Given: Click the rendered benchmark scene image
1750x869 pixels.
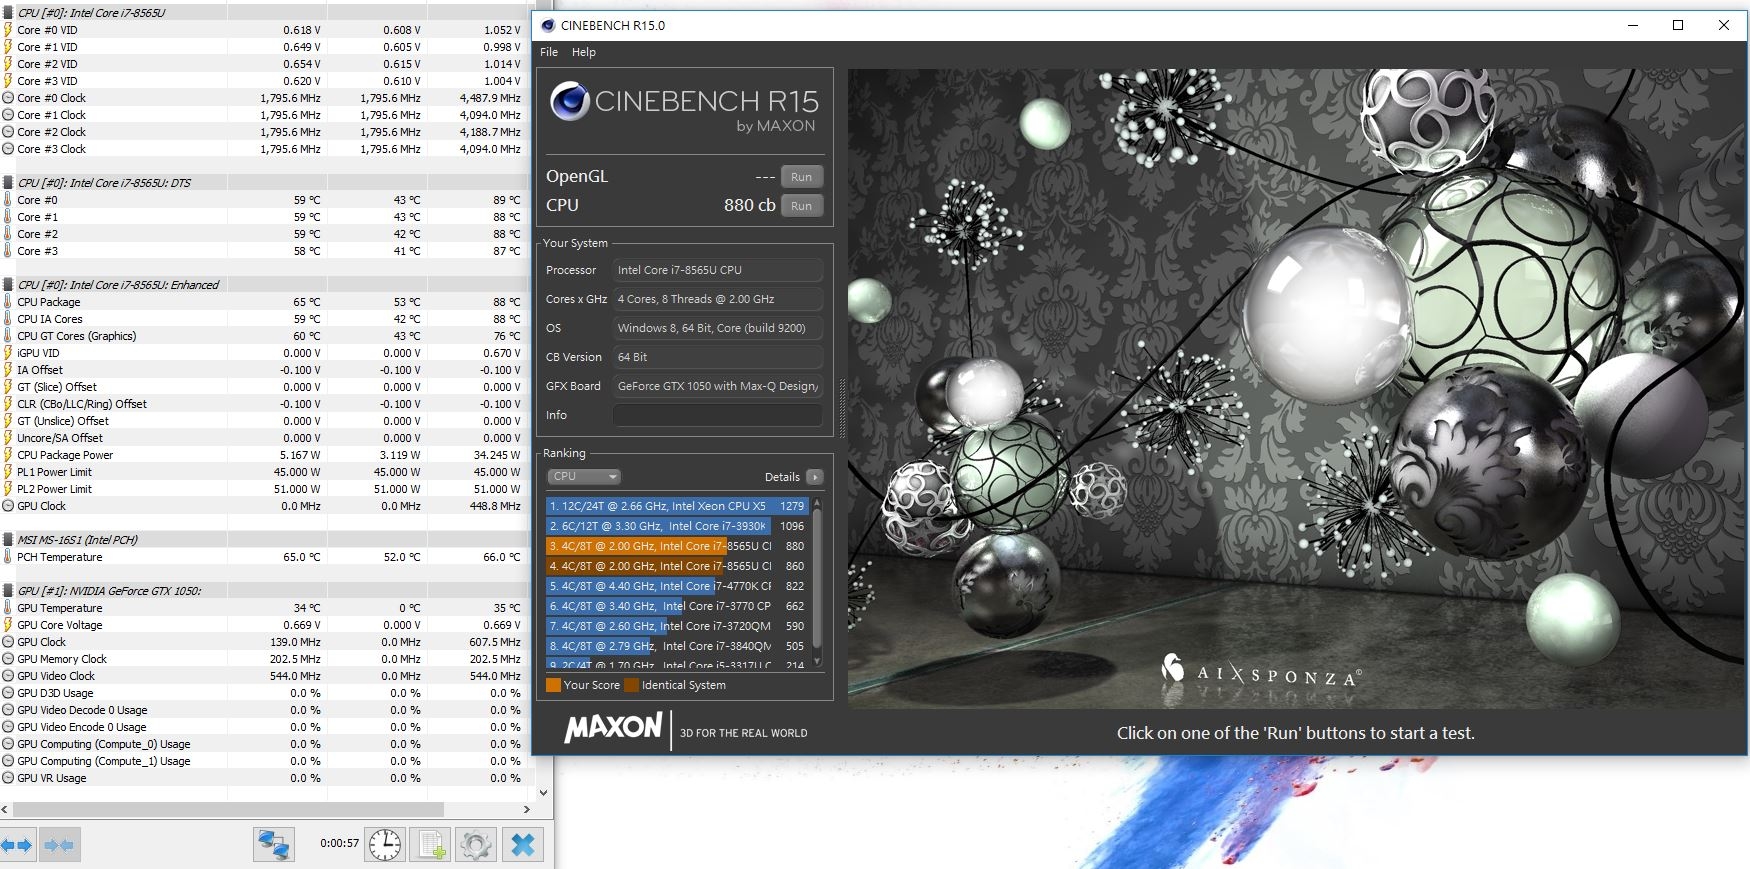Looking at the screenshot, I should coord(1296,388).
